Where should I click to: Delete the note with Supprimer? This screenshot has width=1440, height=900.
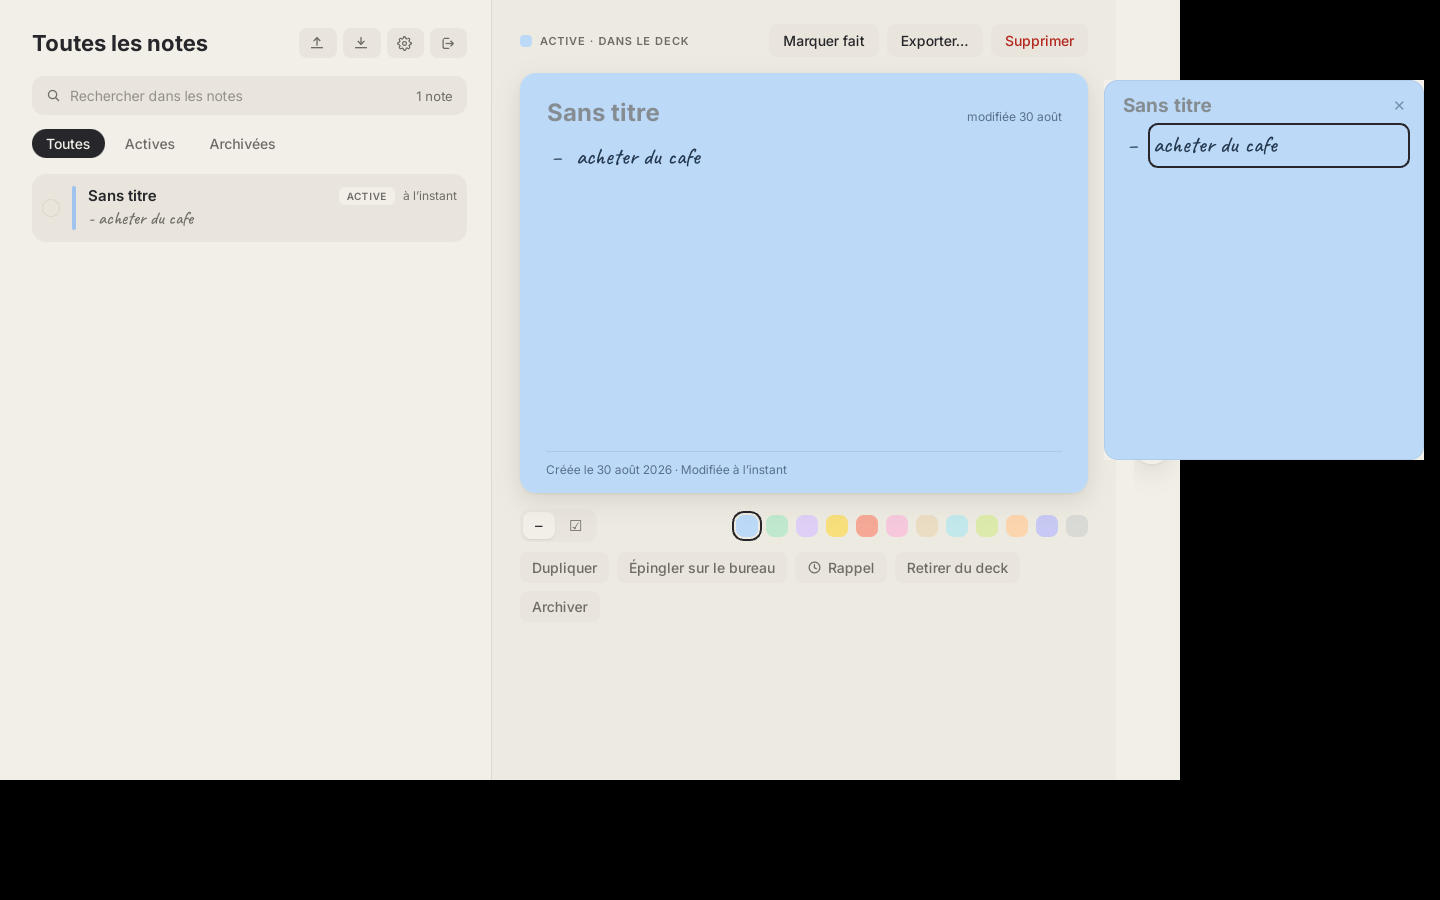tap(1039, 41)
